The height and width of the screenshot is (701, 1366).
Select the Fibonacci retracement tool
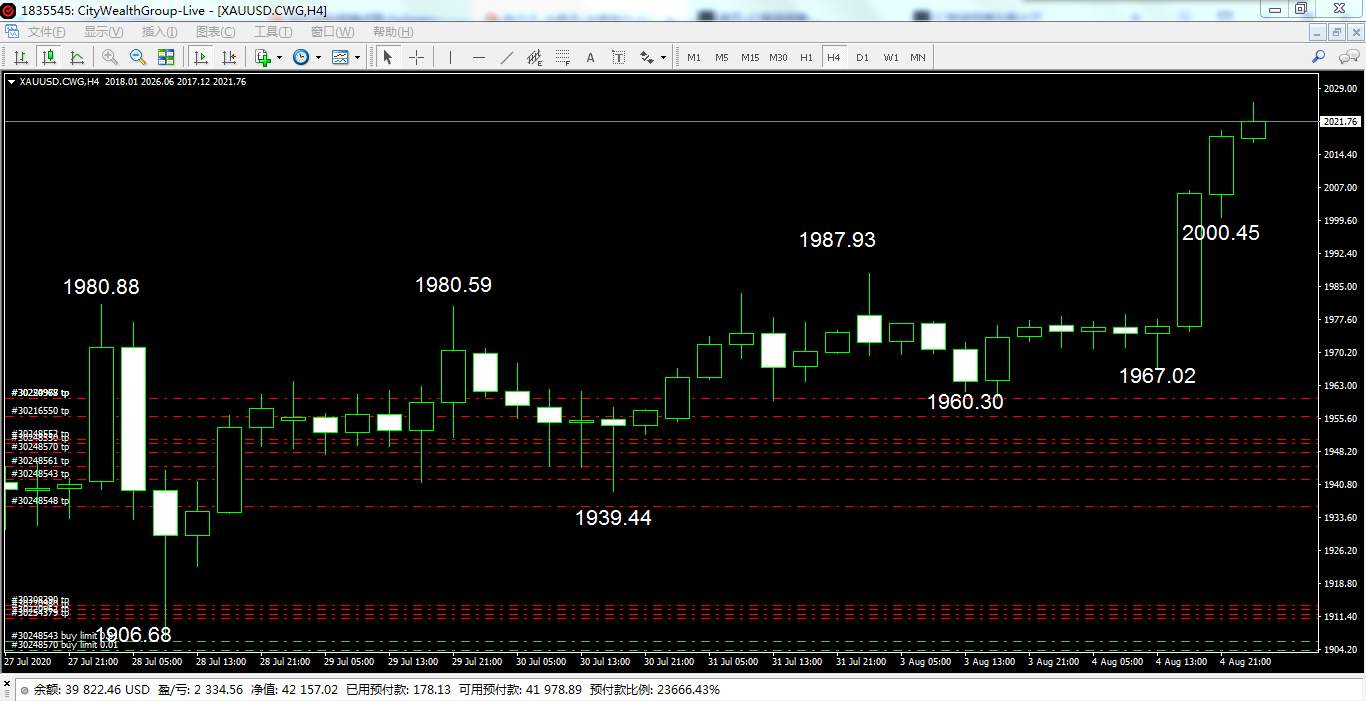click(x=563, y=57)
